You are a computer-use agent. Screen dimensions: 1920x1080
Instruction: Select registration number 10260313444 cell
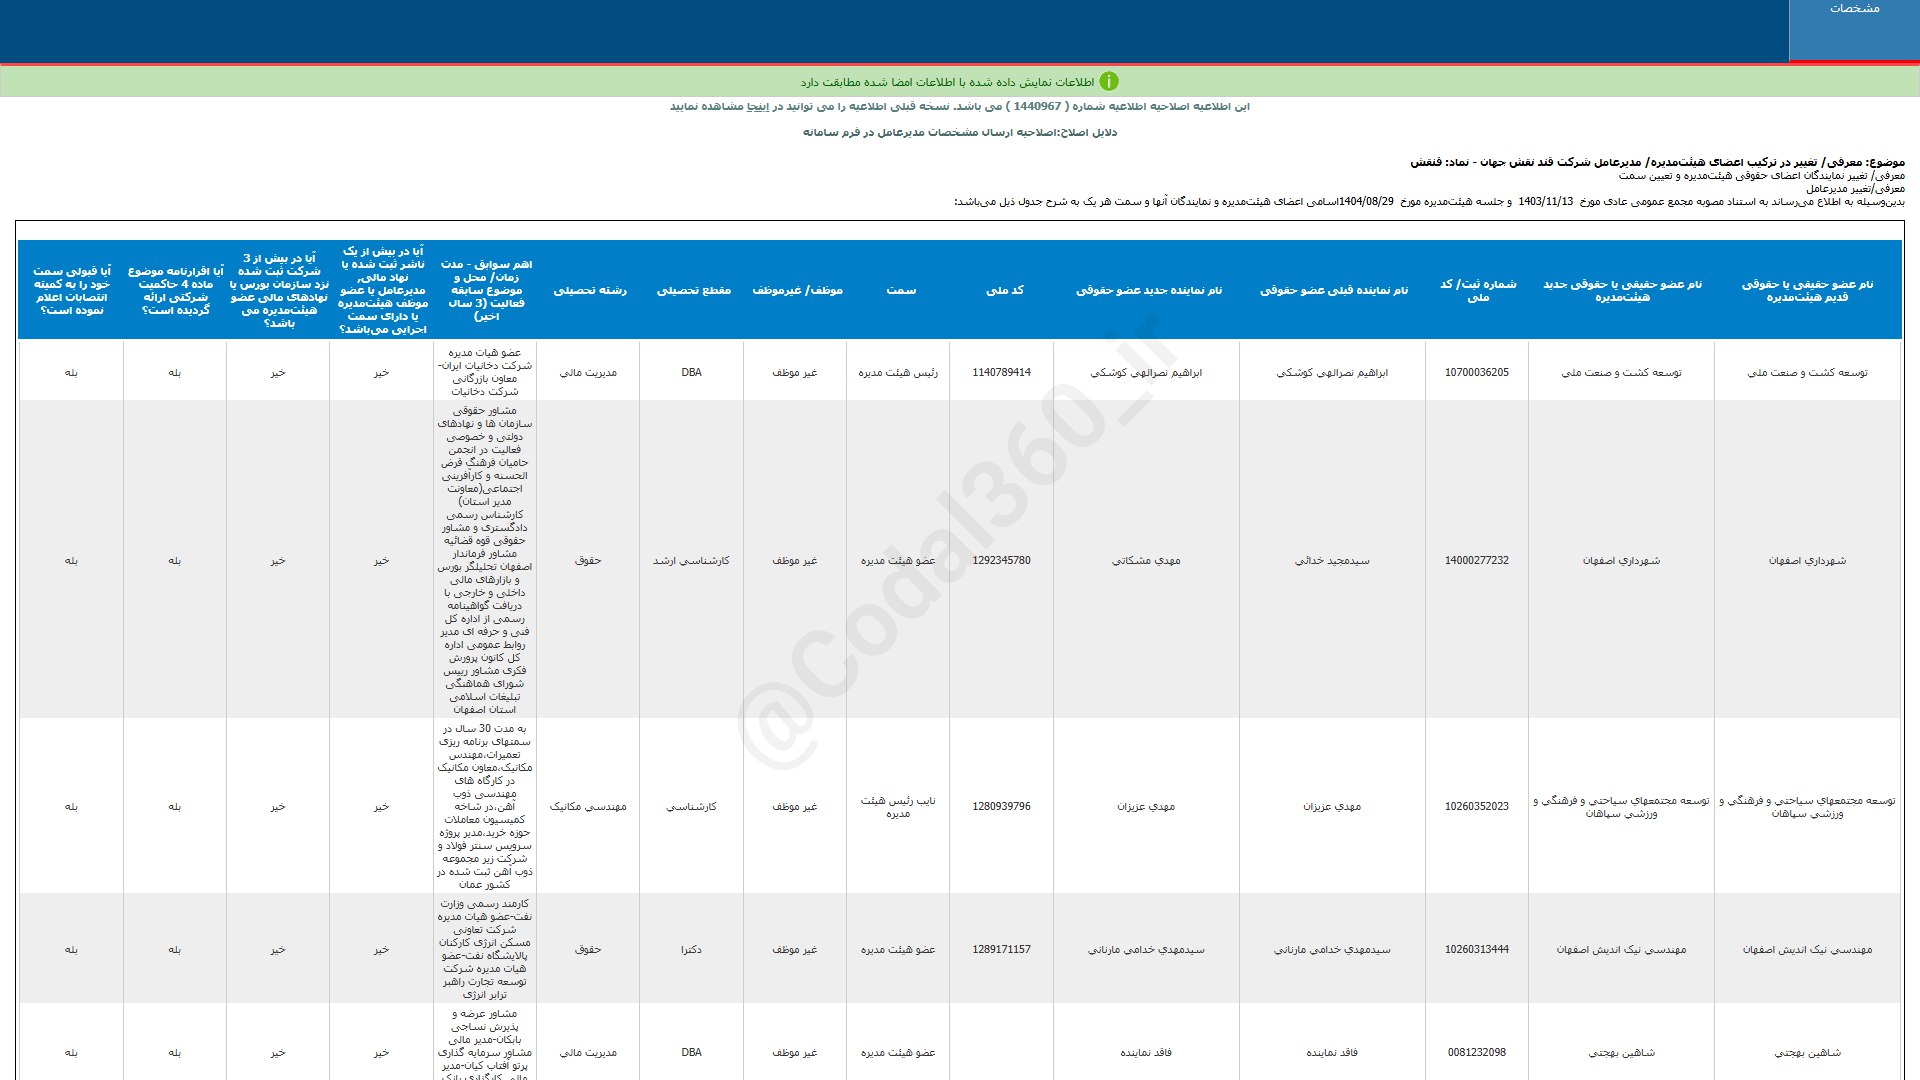tap(1476, 949)
